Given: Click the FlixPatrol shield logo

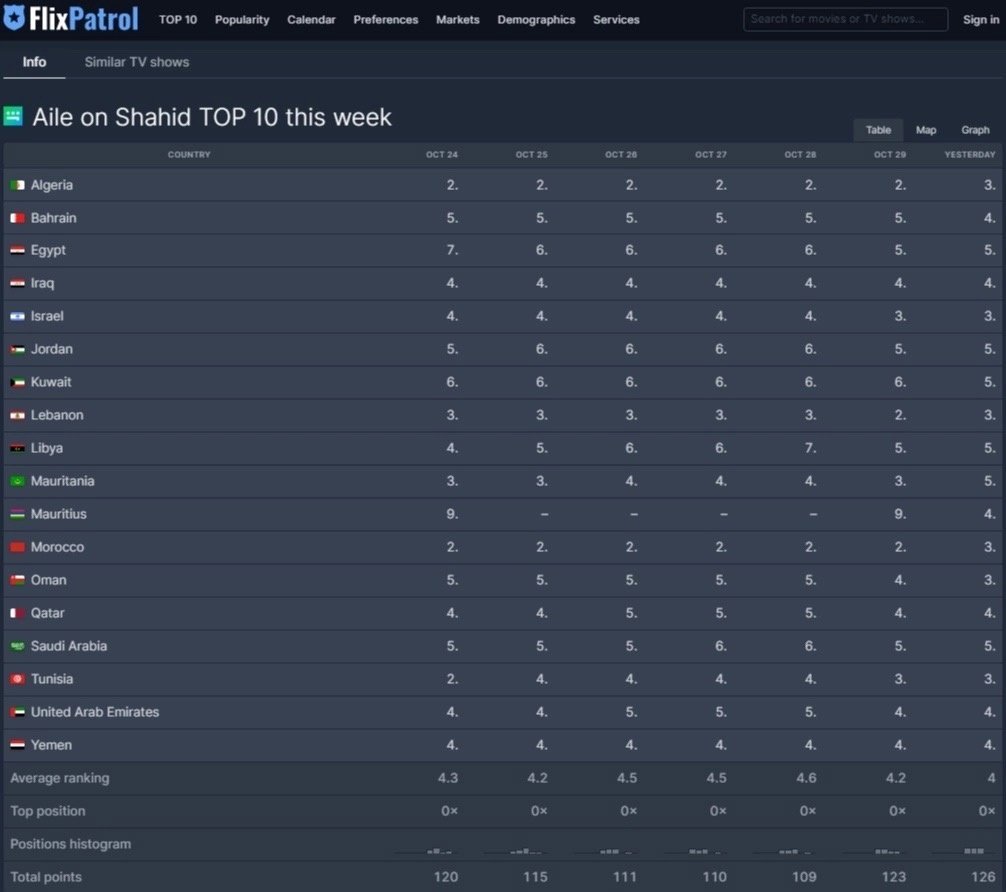Looking at the screenshot, I should pyautogui.click(x=15, y=19).
